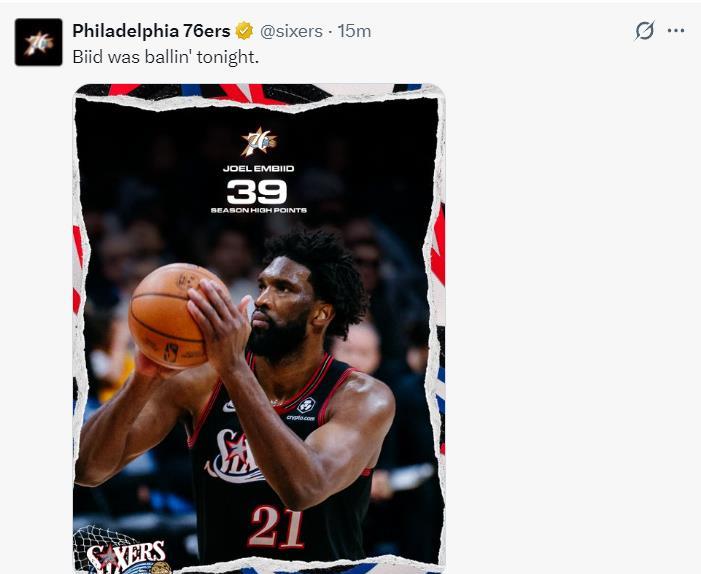Click the 76ers star logo in graphic
The width and height of the screenshot is (701, 574).
259,142
